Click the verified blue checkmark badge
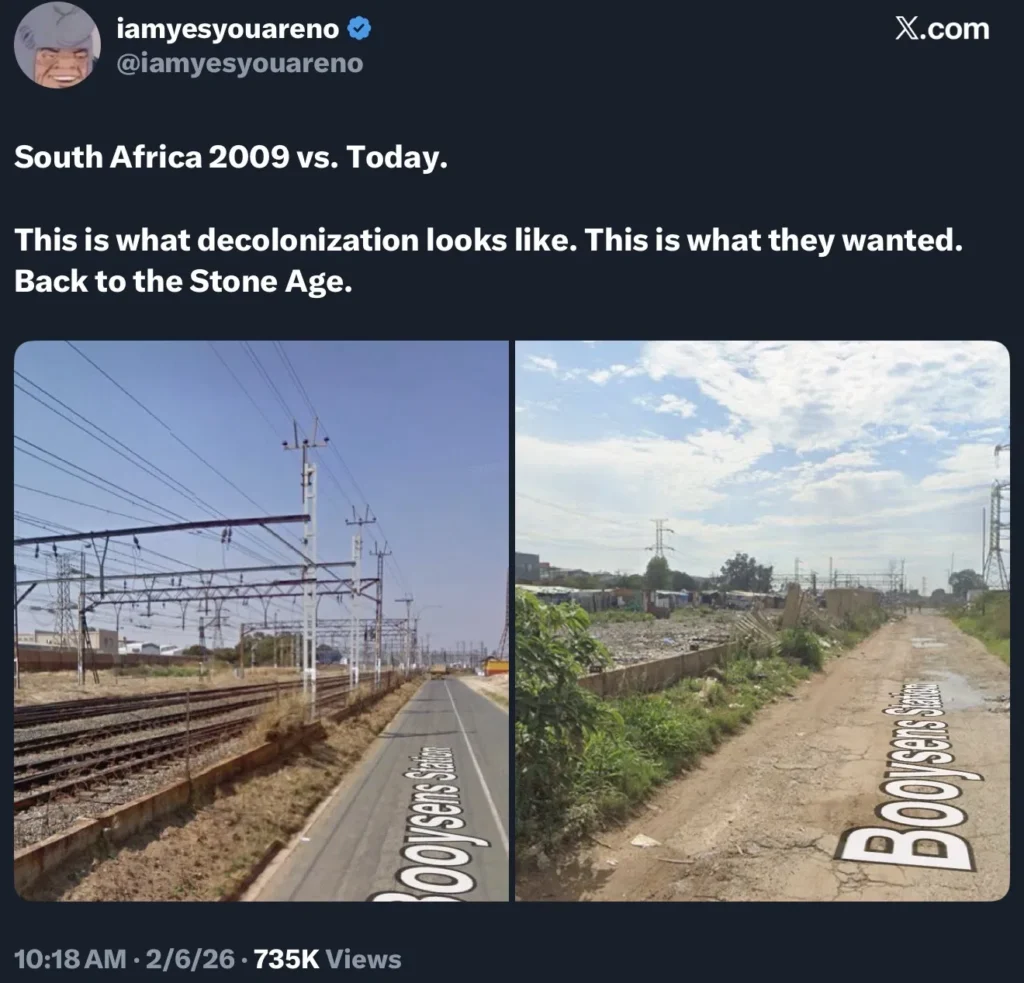Screen dimensions: 1024x983 [x=359, y=31]
